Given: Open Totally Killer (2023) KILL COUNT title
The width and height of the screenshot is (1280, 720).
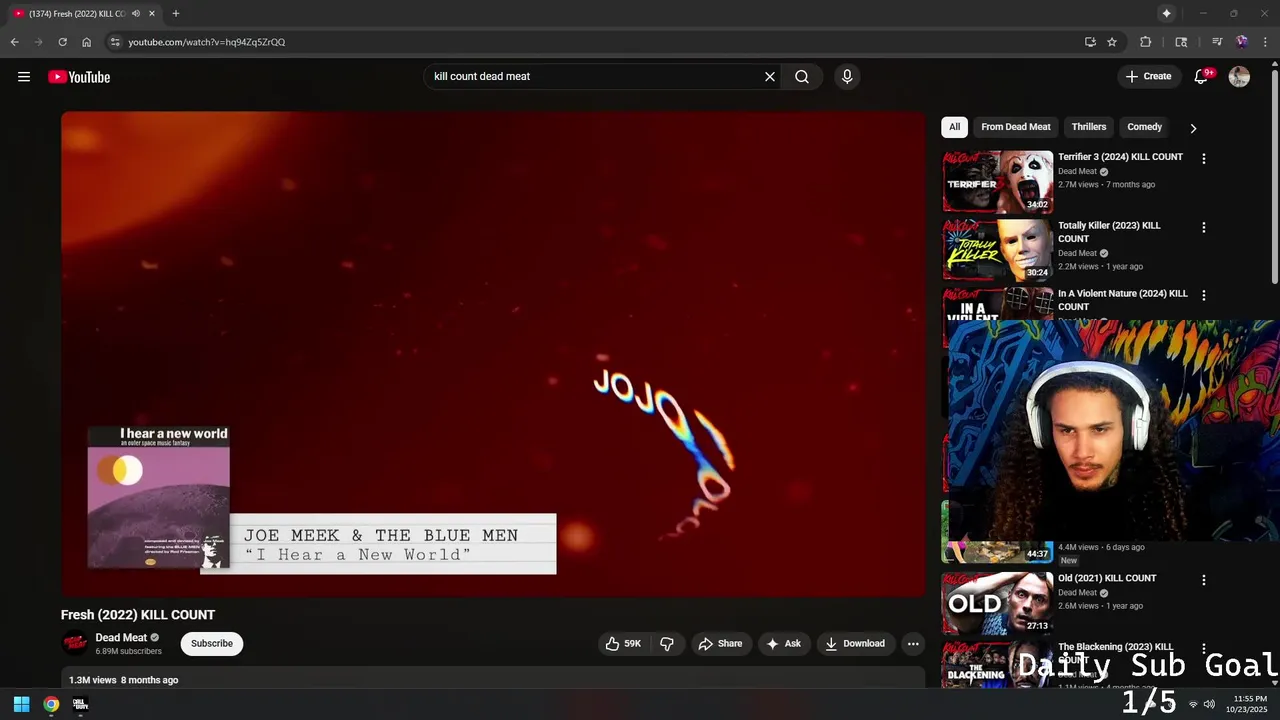Looking at the screenshot, I should [1109, 232].
